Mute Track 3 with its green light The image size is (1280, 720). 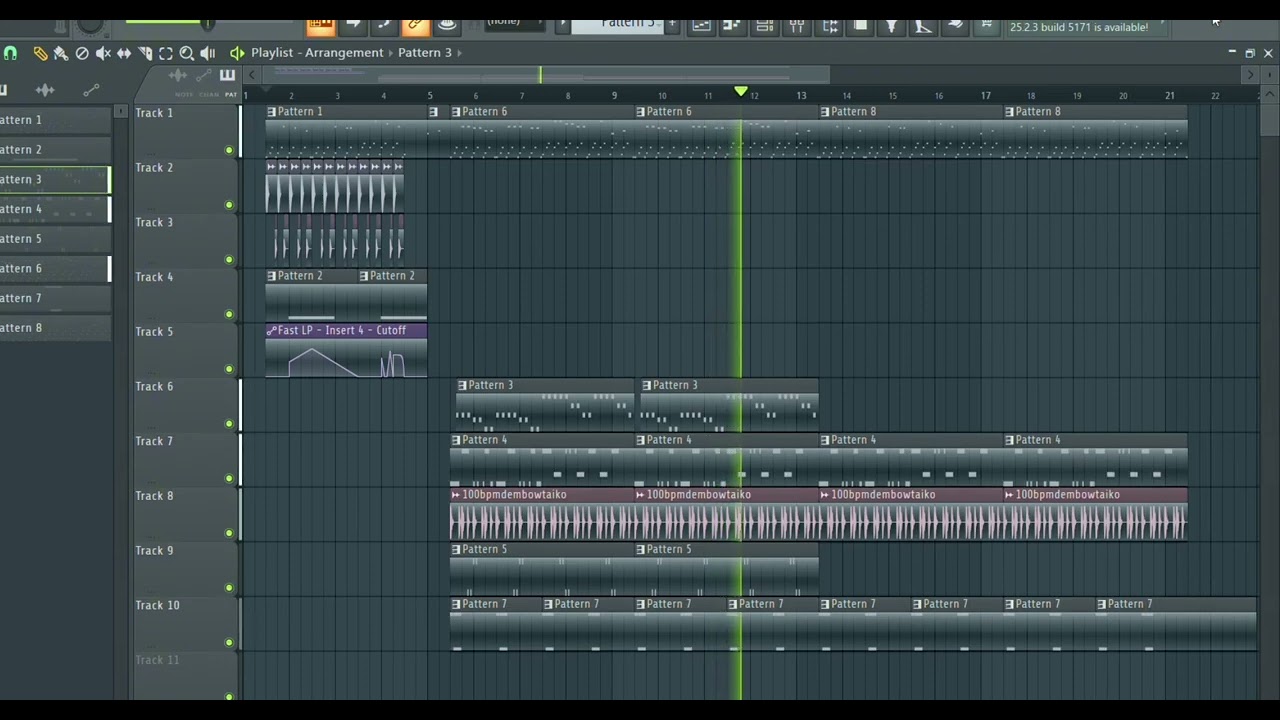229,260
